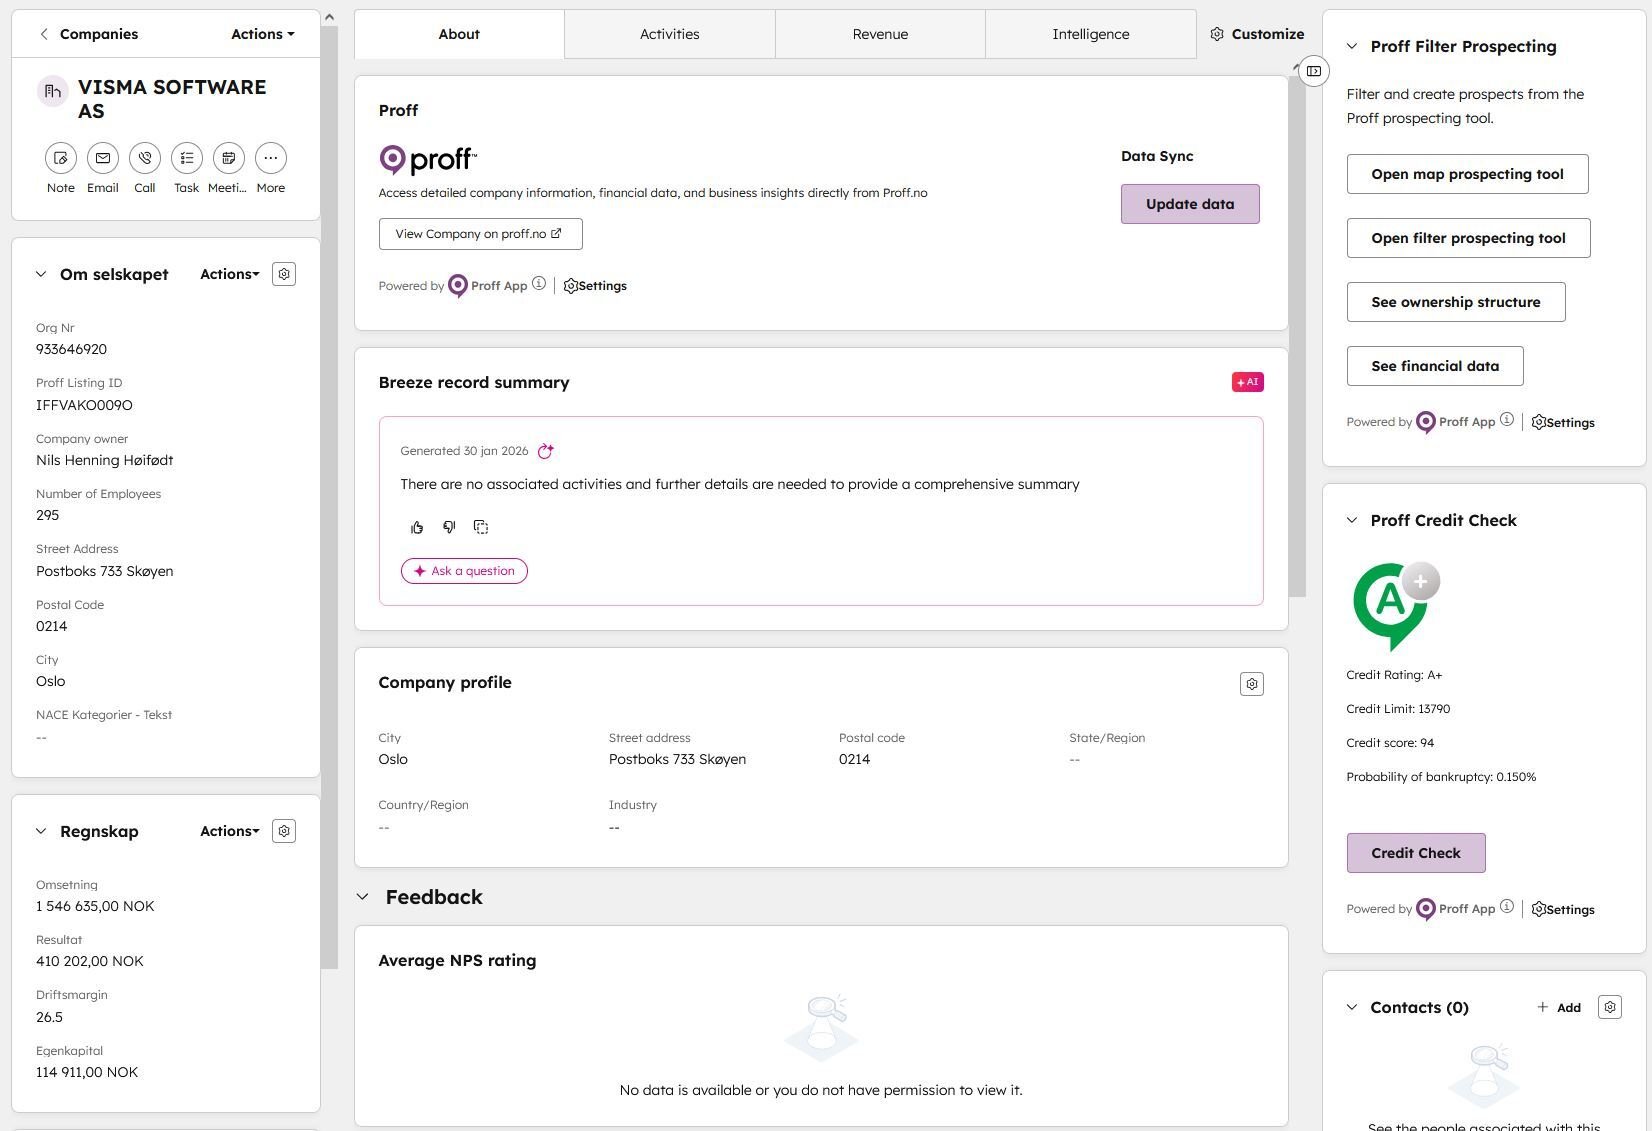The height and width of the screenshot is (1131, 1652).
Task: Open the Revenue tab
Action: click(x=880, y=34)
